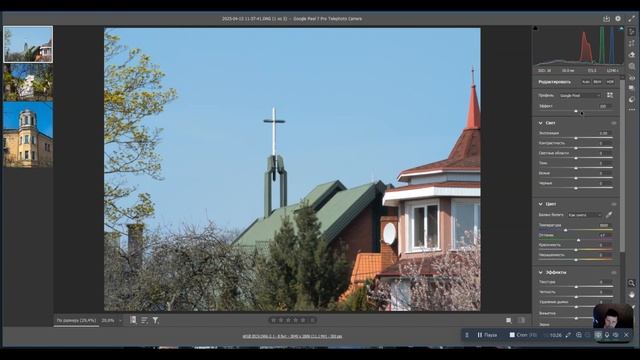Screen dimensions: 640x360
Task: Open the Presets circles icon
Action: tap(632, 99)
